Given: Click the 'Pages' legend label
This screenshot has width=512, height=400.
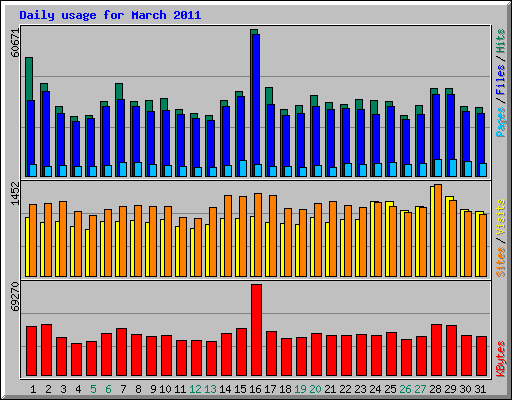Looking at the screenshot, I should [x=500, y=122].
